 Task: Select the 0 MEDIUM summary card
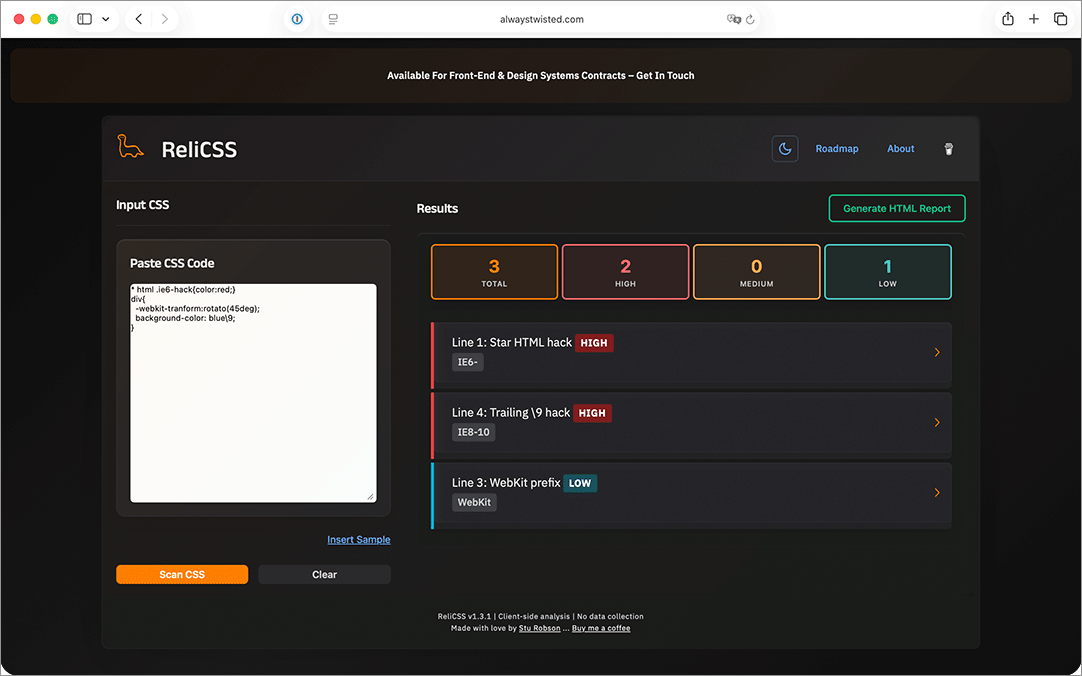(x=756, y=272)
